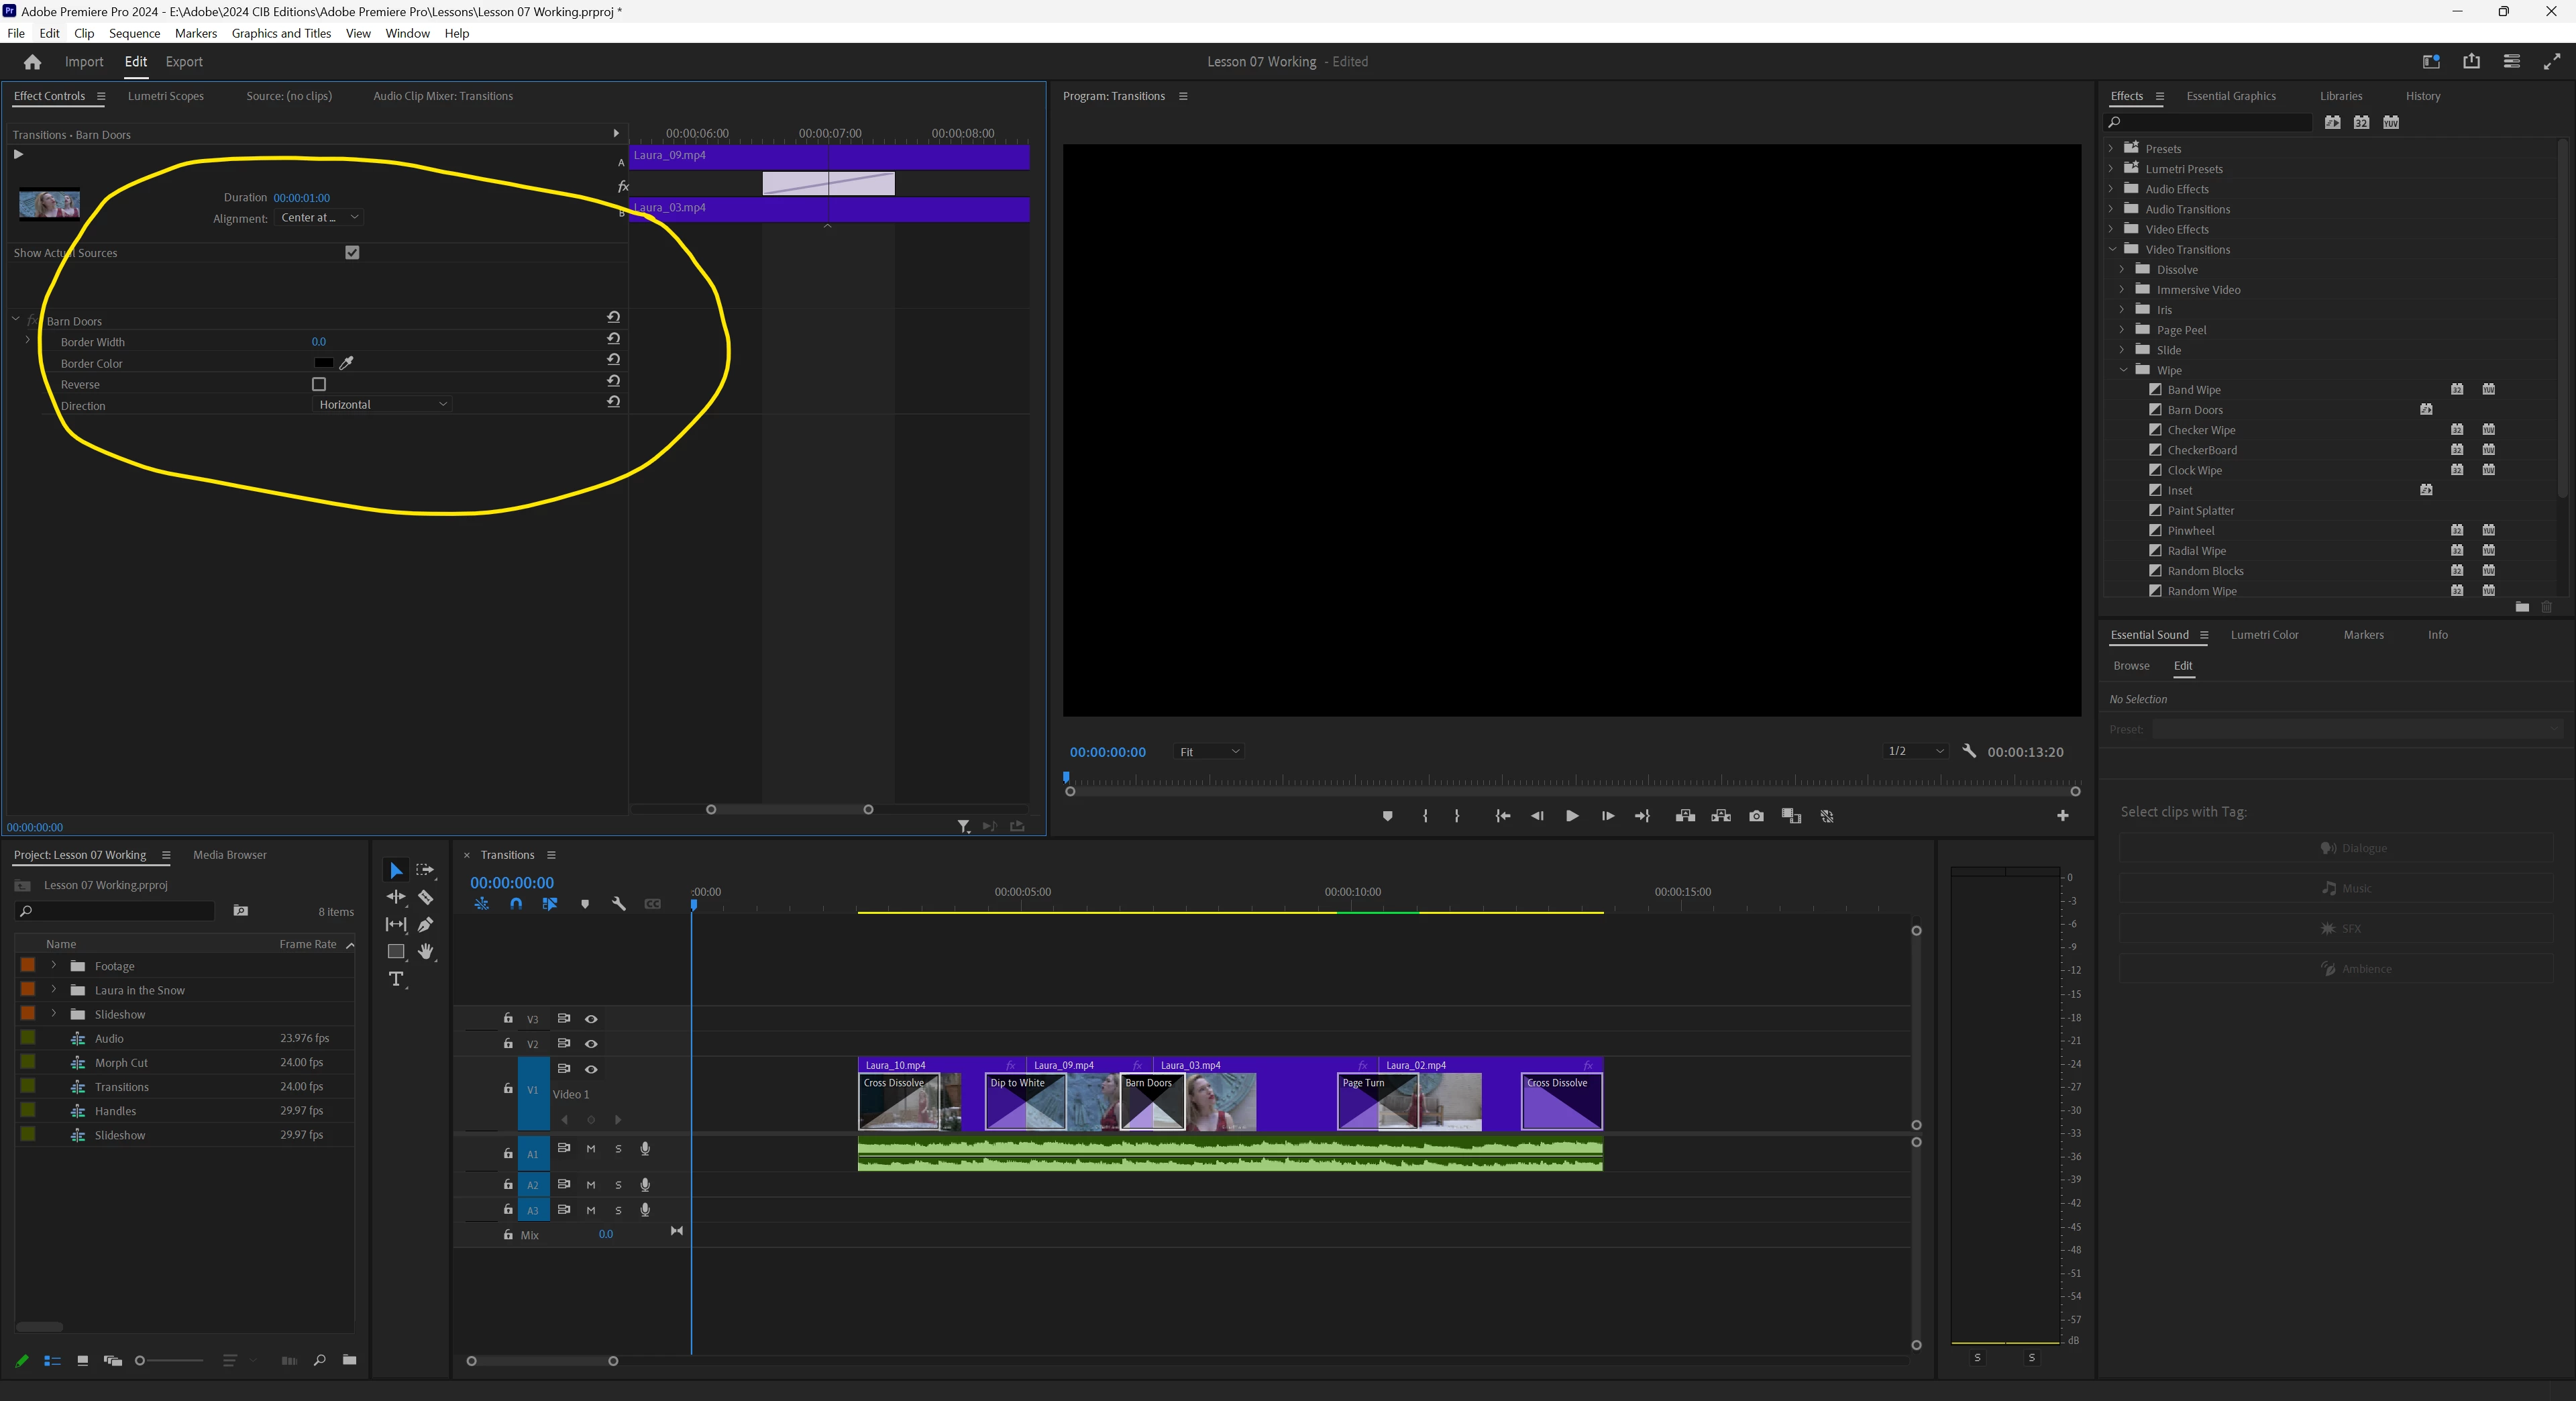Expand the Dissolve transitions folder
The height and width of the screenshot is (1401, 2576).
click(2122, 269)
